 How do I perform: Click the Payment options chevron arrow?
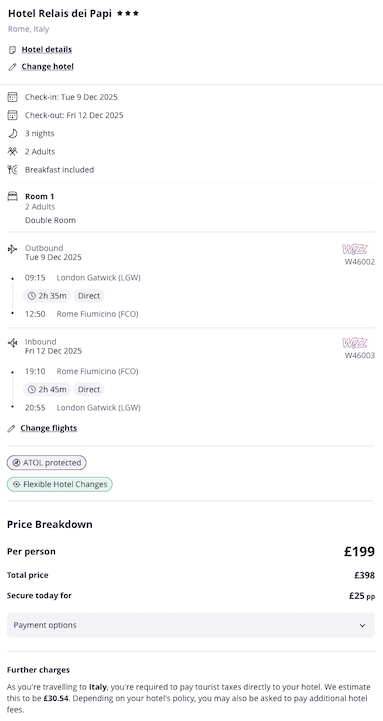point(362,625)
